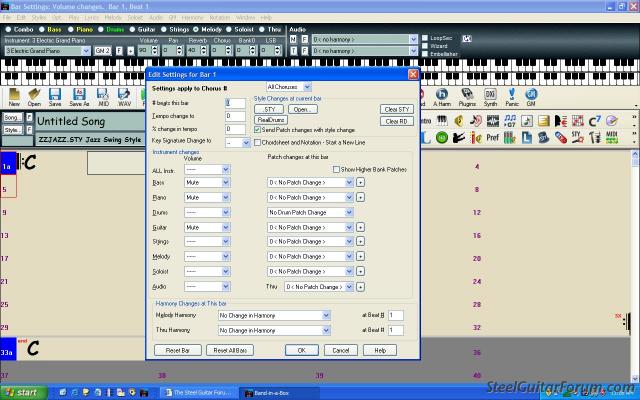The width and height of the screenshot is (640, 400).
Task: Click the Tempo change to input field
Action: (x=236, y=116)
